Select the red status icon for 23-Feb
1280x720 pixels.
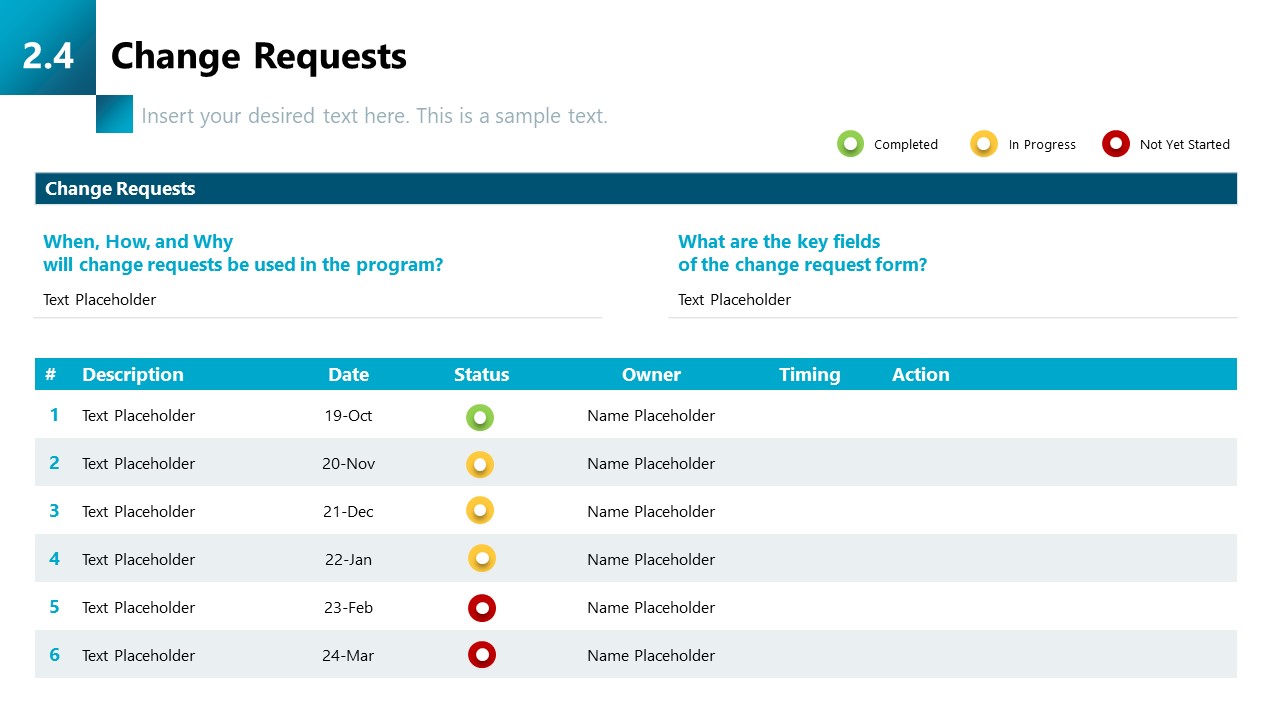click(482, 607)
